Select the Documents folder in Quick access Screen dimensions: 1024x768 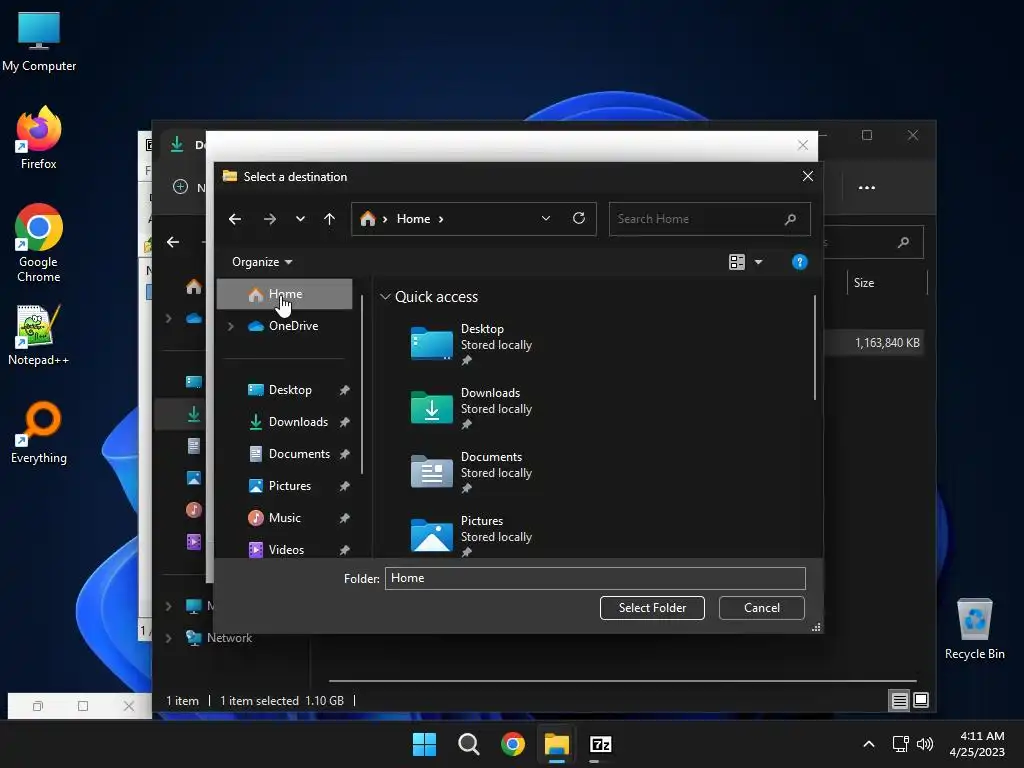(471, 472)
